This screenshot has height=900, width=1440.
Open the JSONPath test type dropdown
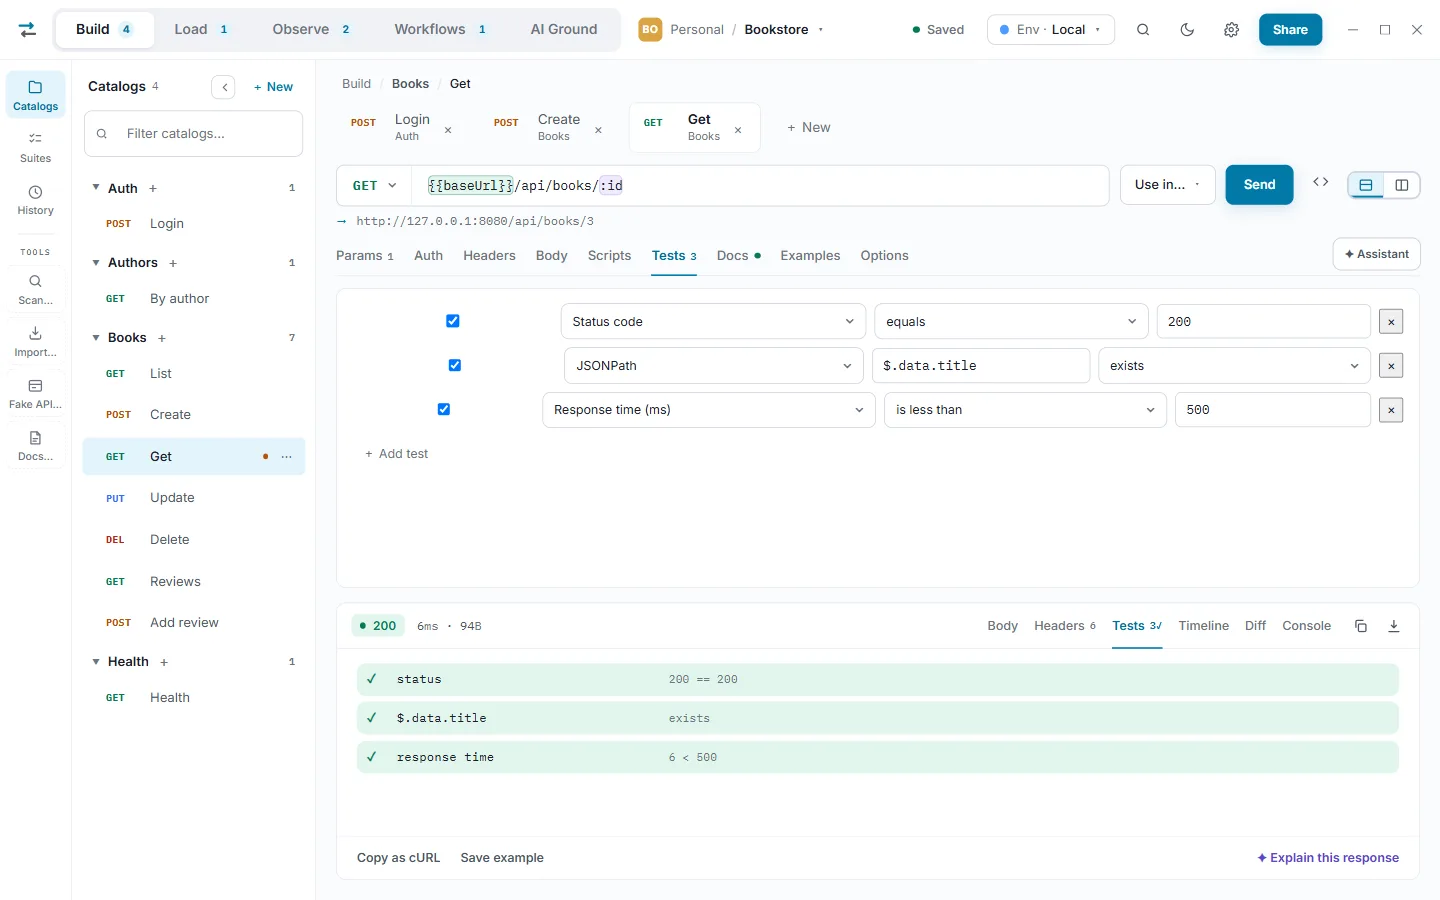click(x=714, y=366)
